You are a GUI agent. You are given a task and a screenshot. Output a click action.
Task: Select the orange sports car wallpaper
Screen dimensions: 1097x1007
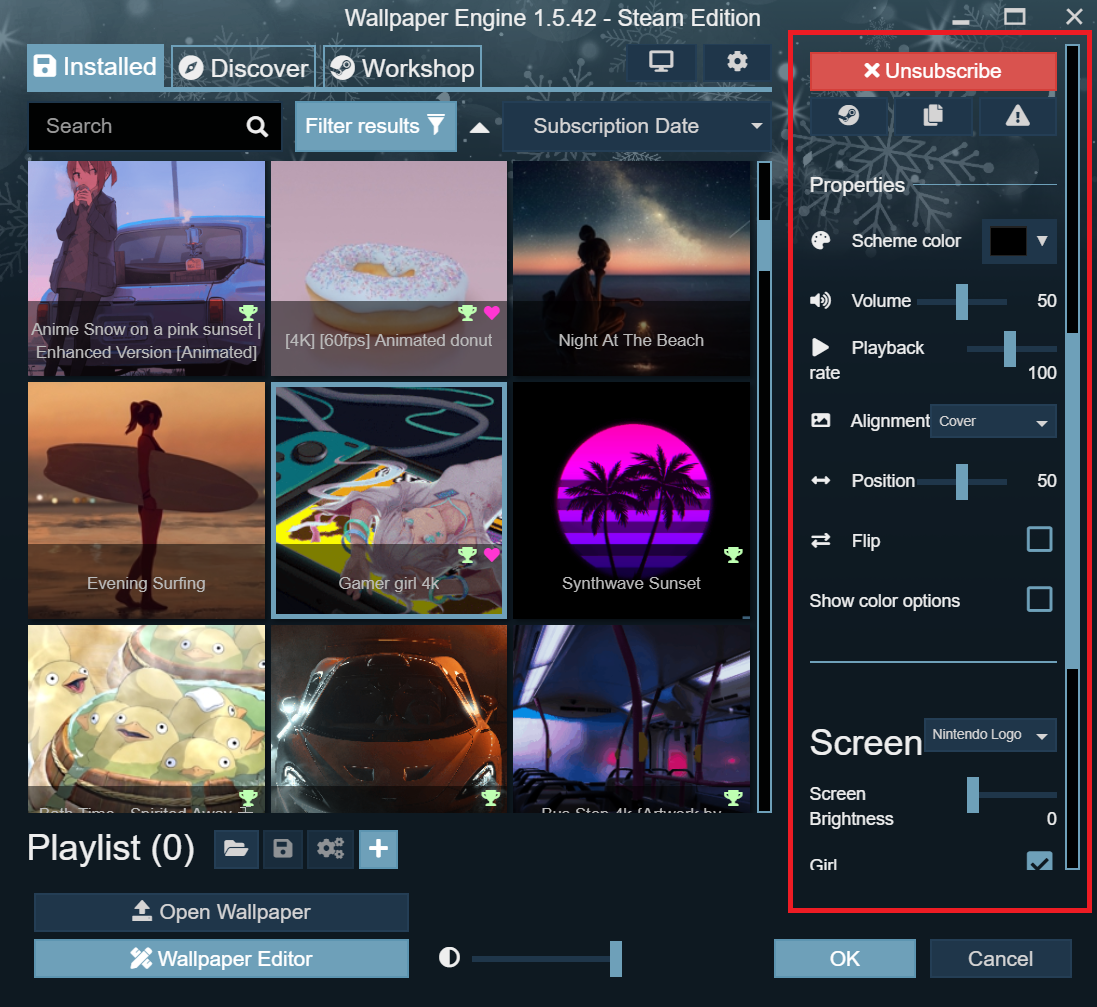[389, 719]
